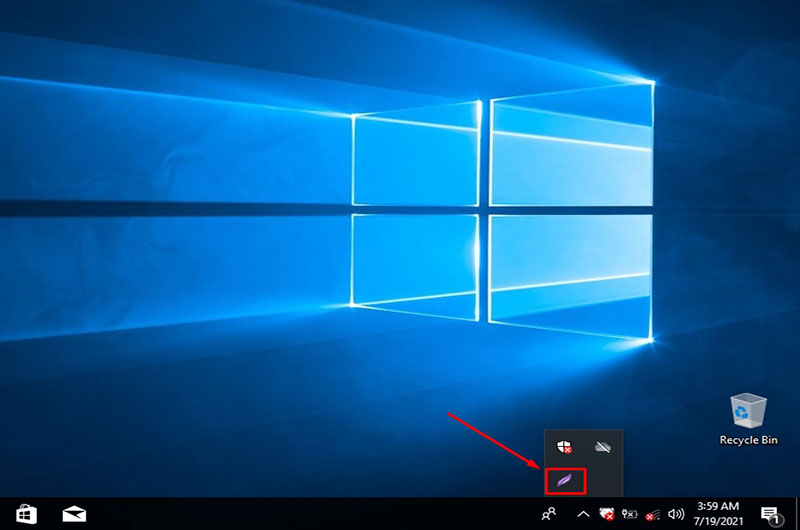Launch the Mail app from taskbar
The width and height of the screenshot is (800, 530).
(74, 514)
